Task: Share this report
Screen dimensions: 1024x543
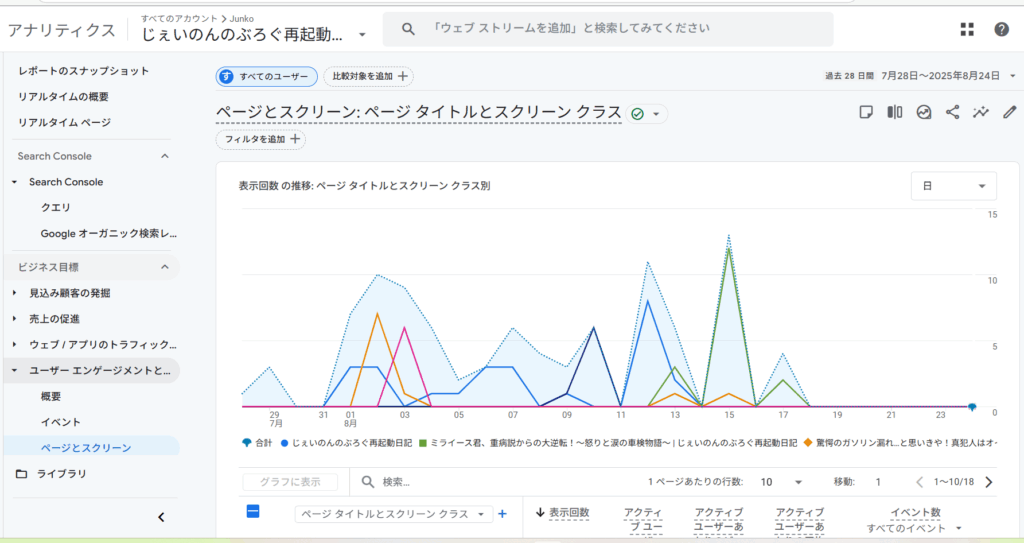Action: point(953,113)
